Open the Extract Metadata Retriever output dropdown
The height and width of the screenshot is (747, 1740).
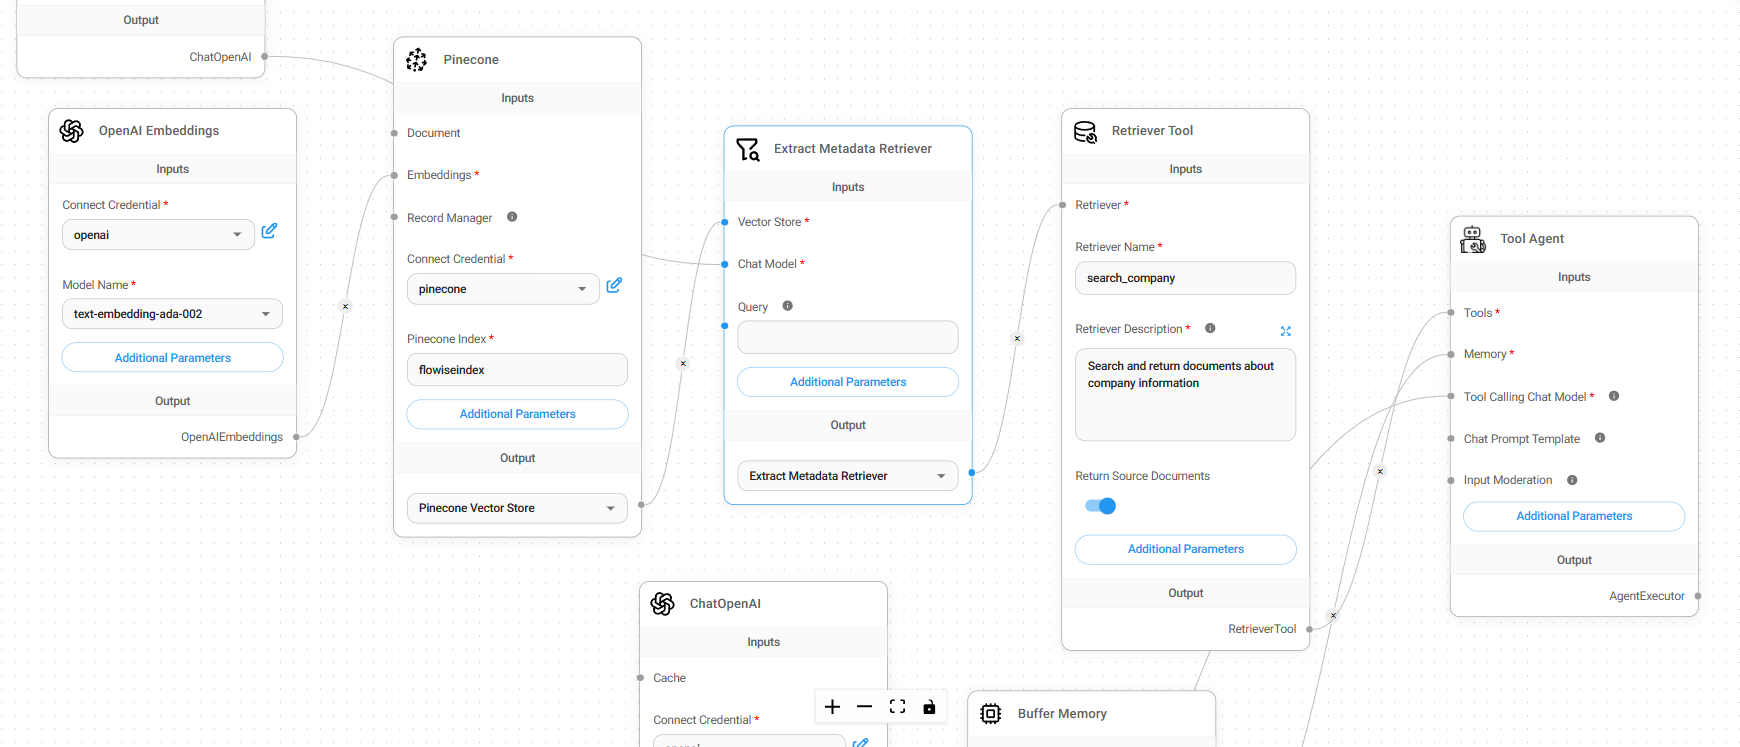click(847, 476)
